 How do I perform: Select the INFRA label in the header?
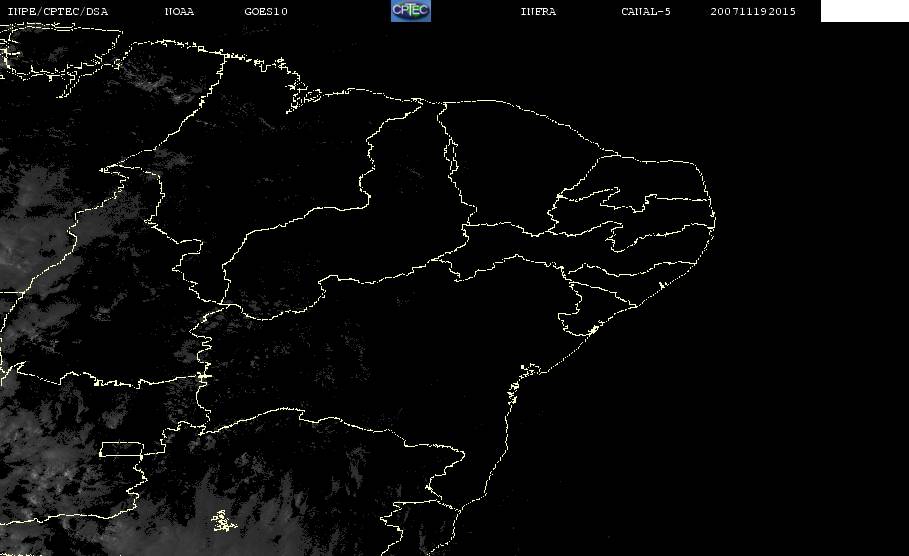[538, 11]
